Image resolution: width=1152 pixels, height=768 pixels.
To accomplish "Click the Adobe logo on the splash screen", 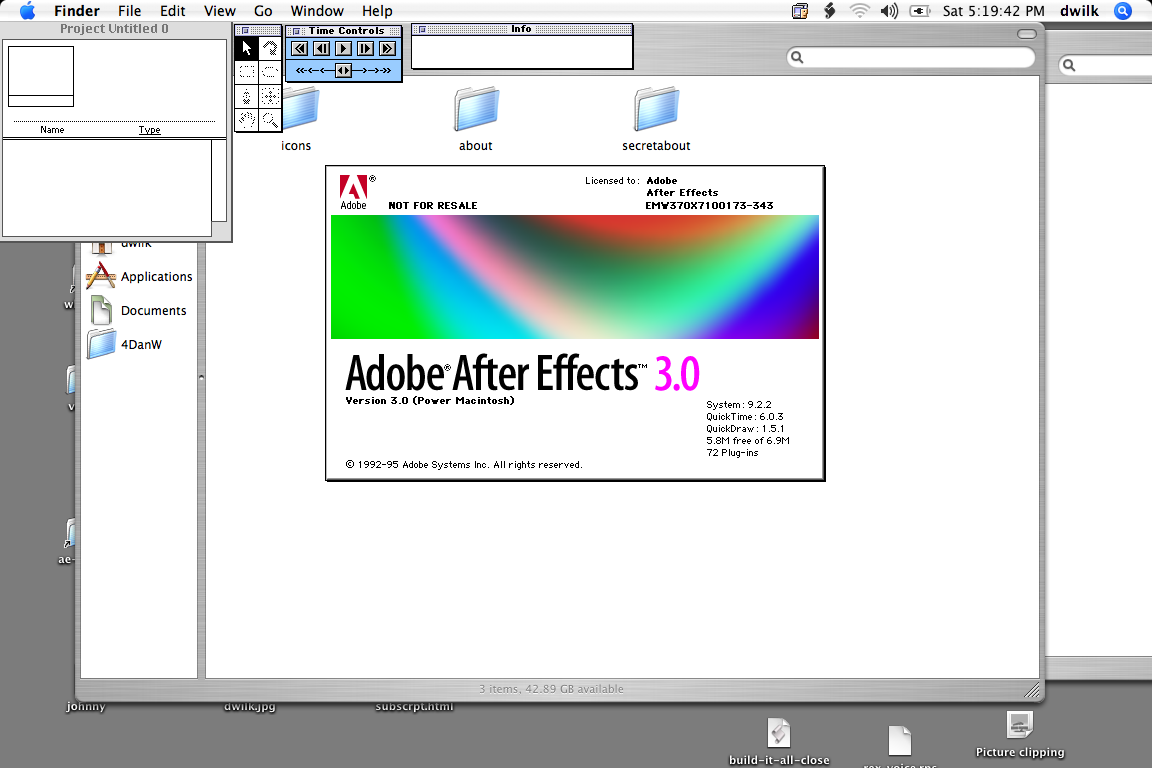I will pyautogui.click(x=353, y=193).
